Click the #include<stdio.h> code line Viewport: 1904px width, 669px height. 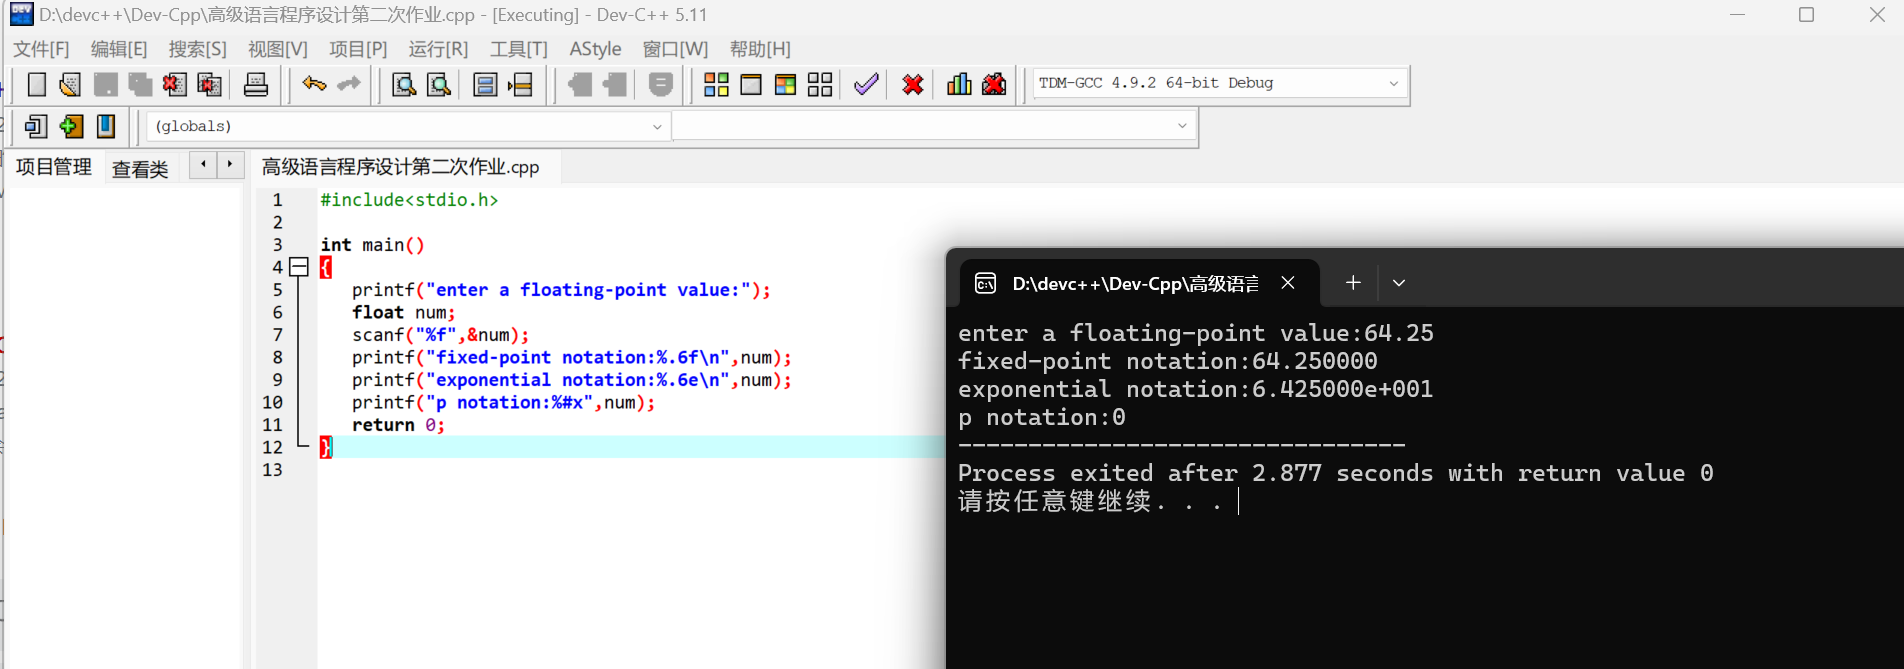[409, 200]
